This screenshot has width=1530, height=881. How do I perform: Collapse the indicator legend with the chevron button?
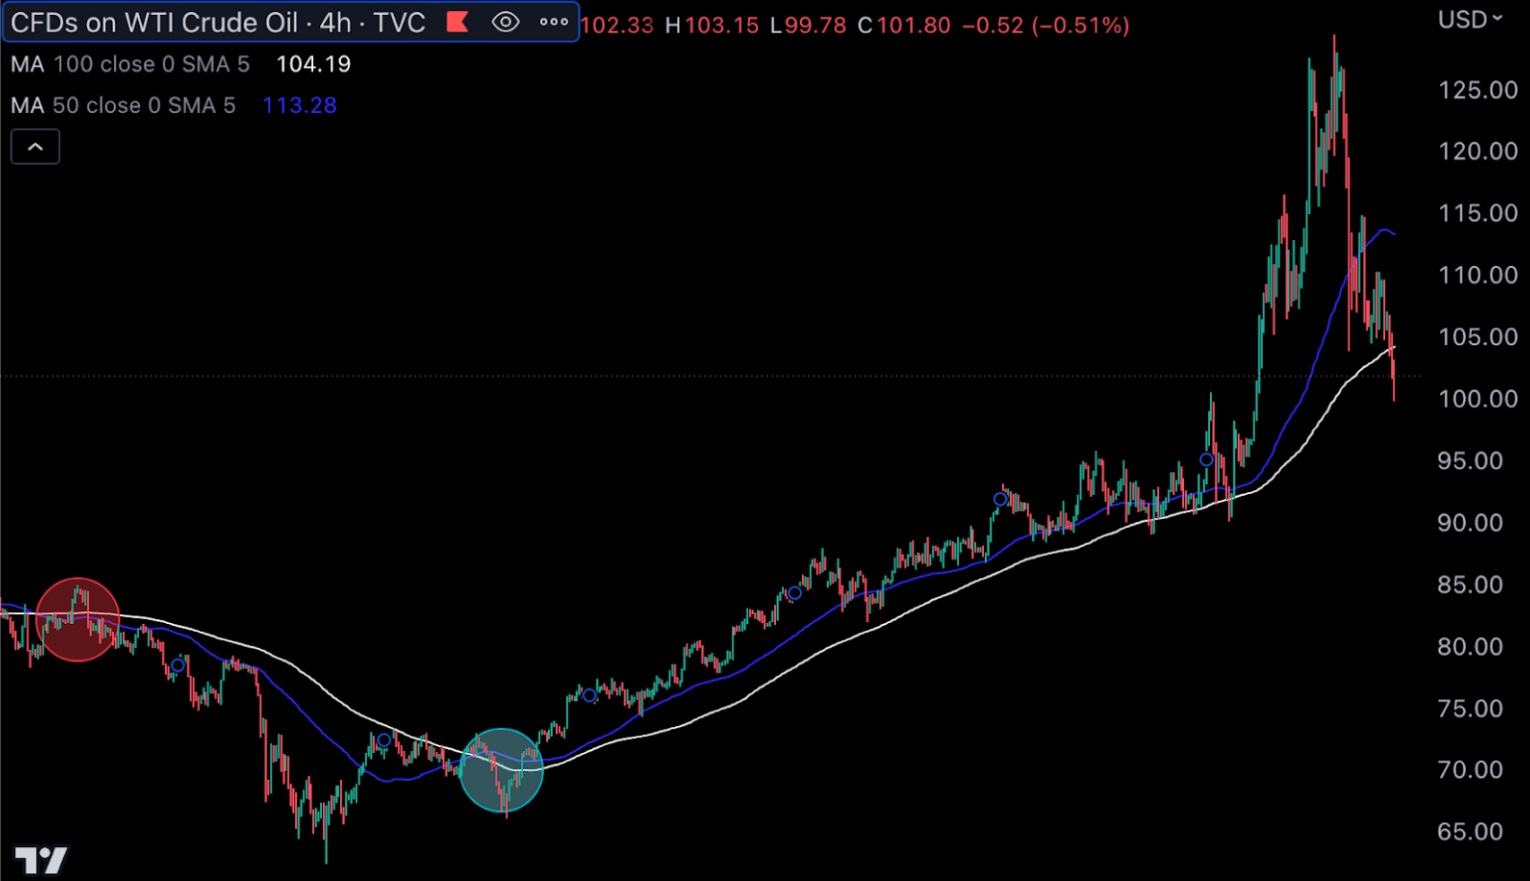tap(35, 147)
